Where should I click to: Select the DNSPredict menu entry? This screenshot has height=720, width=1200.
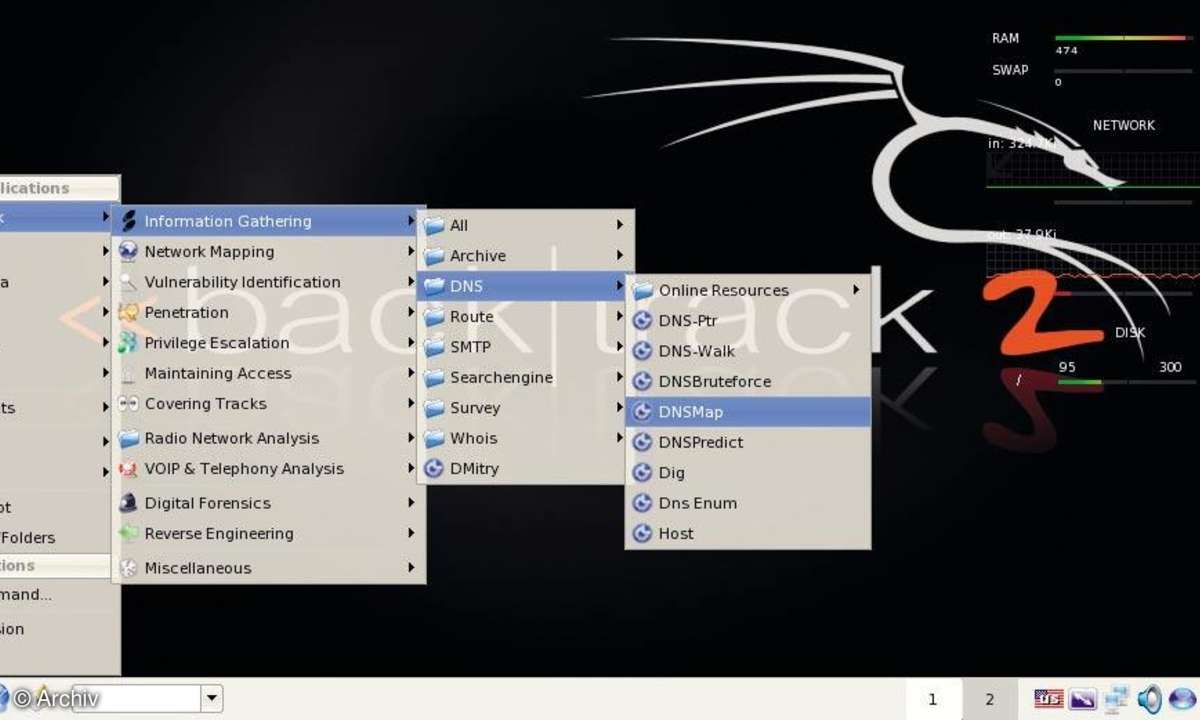point(748,442)
